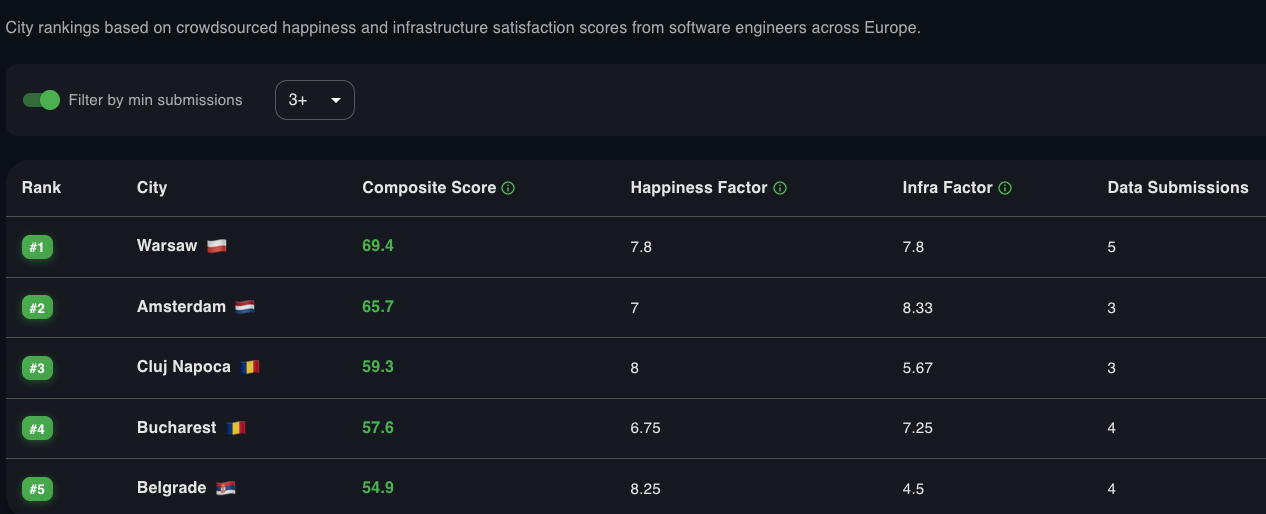The width and height of the screenshot is (1266, 514).
Task: Click the Serbia flag next to Belgrade
Action: [226, 488]
